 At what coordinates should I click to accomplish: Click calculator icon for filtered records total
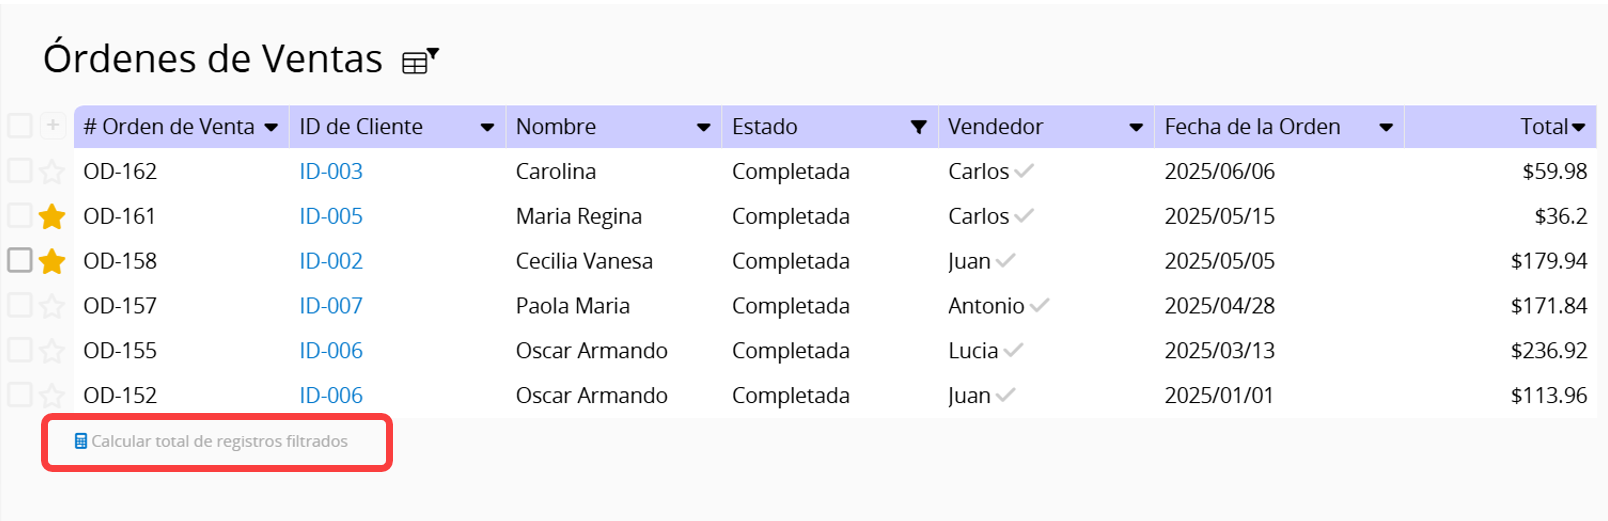(81, 441)
